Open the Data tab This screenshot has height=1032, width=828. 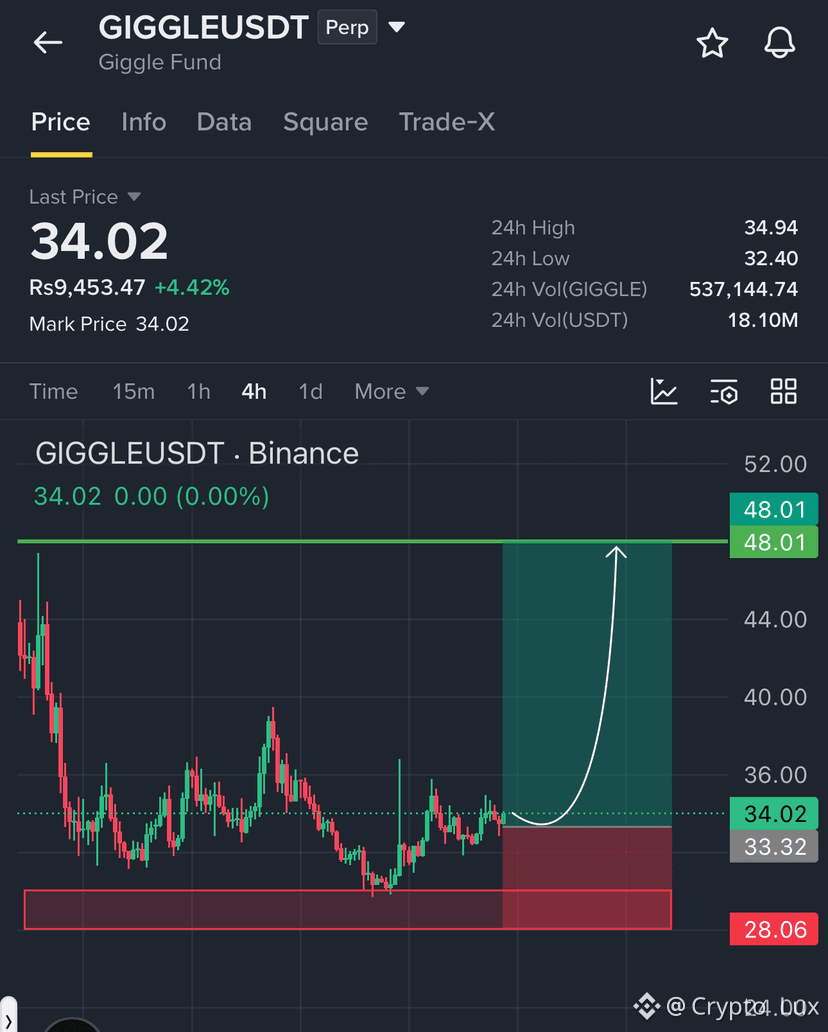click(x=224, y=122)
